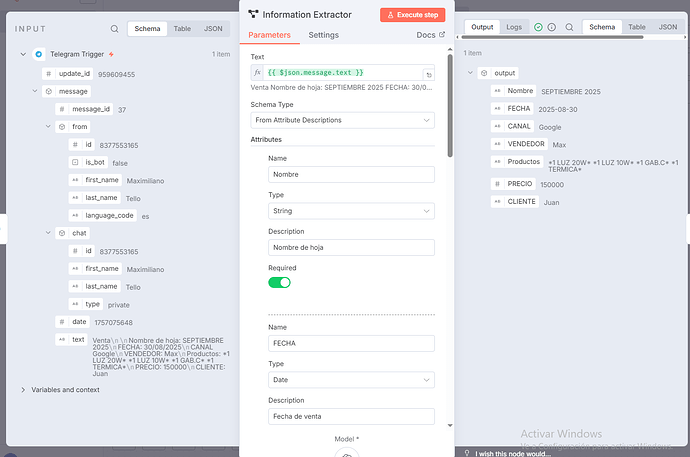Click the update_id schema pill
Image resolution: width=690 pixels, height=457 pixels.
68,73
